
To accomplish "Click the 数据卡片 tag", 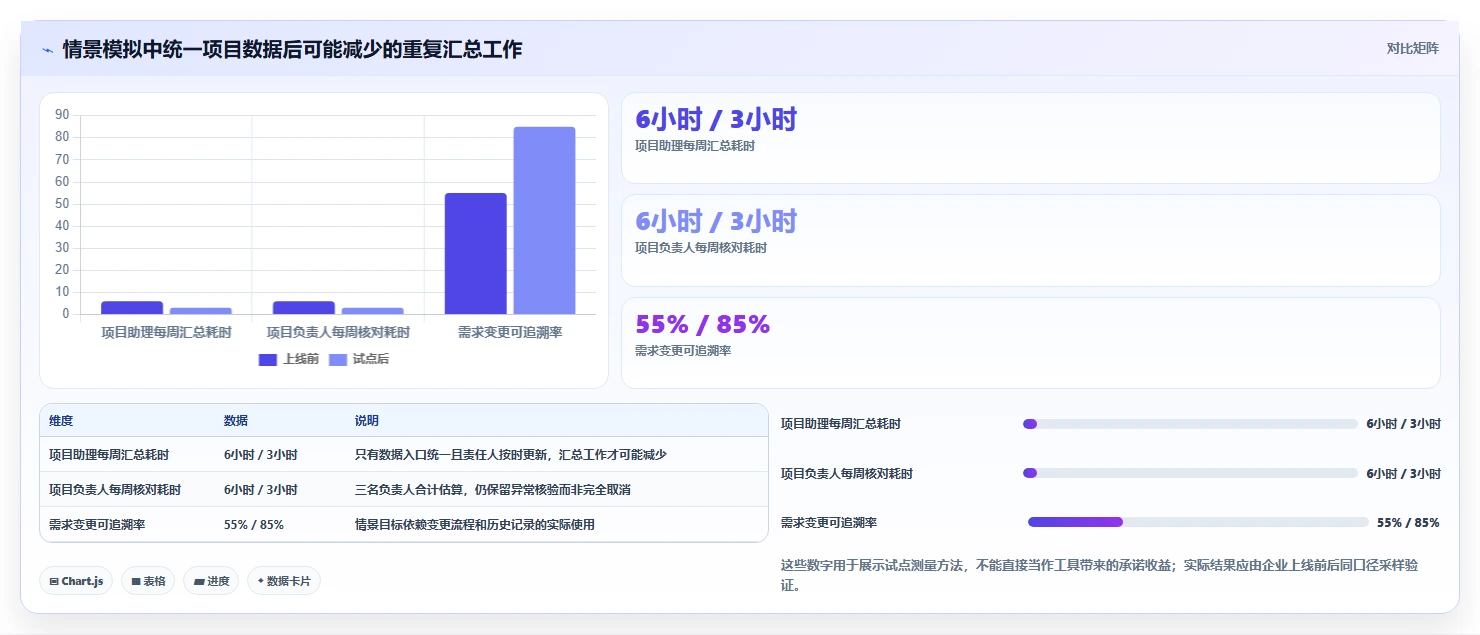I will pyautogui.click(x=284, y=581).
